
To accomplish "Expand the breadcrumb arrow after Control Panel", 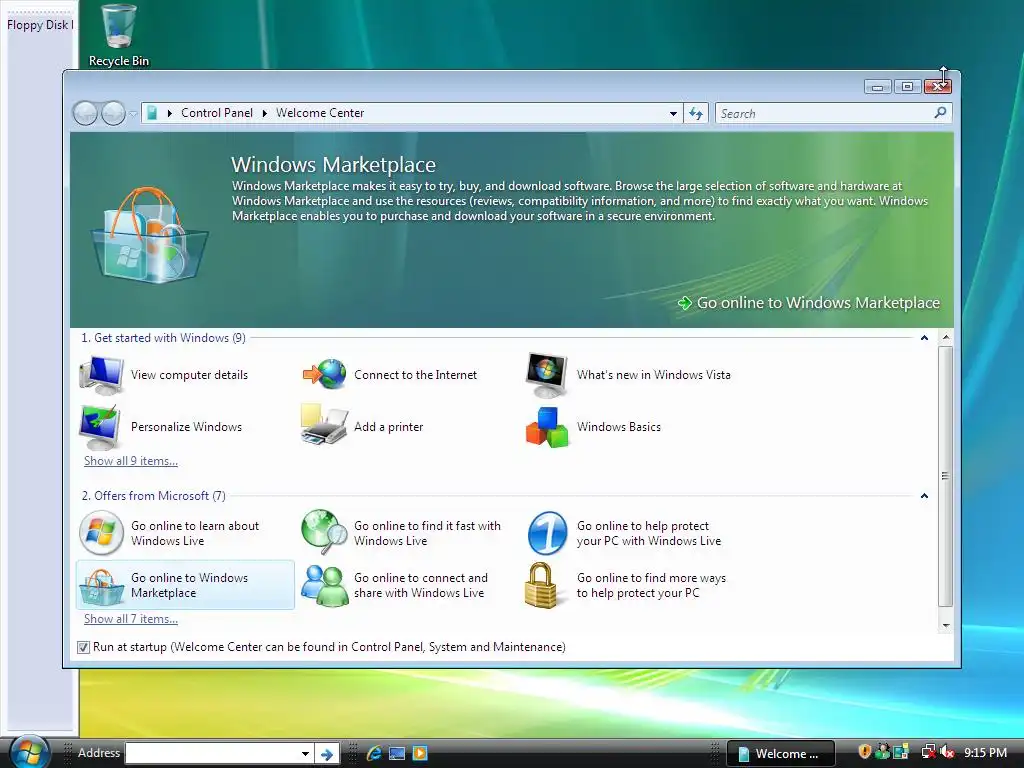I will click(264, 113).
